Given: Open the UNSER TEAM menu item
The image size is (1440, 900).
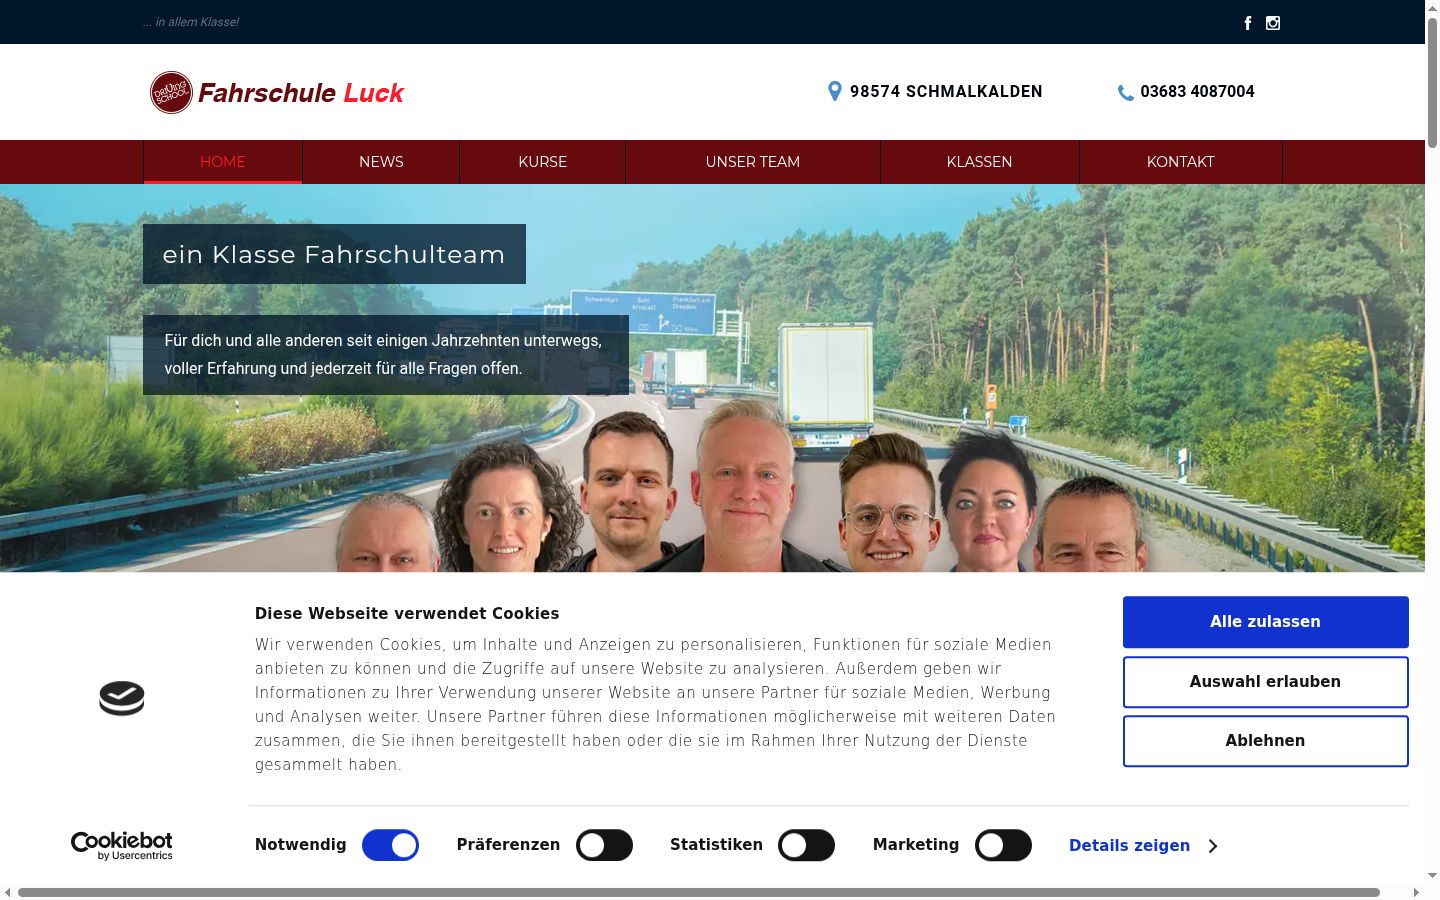Looking at the screenshot, I should coord(753,162).
